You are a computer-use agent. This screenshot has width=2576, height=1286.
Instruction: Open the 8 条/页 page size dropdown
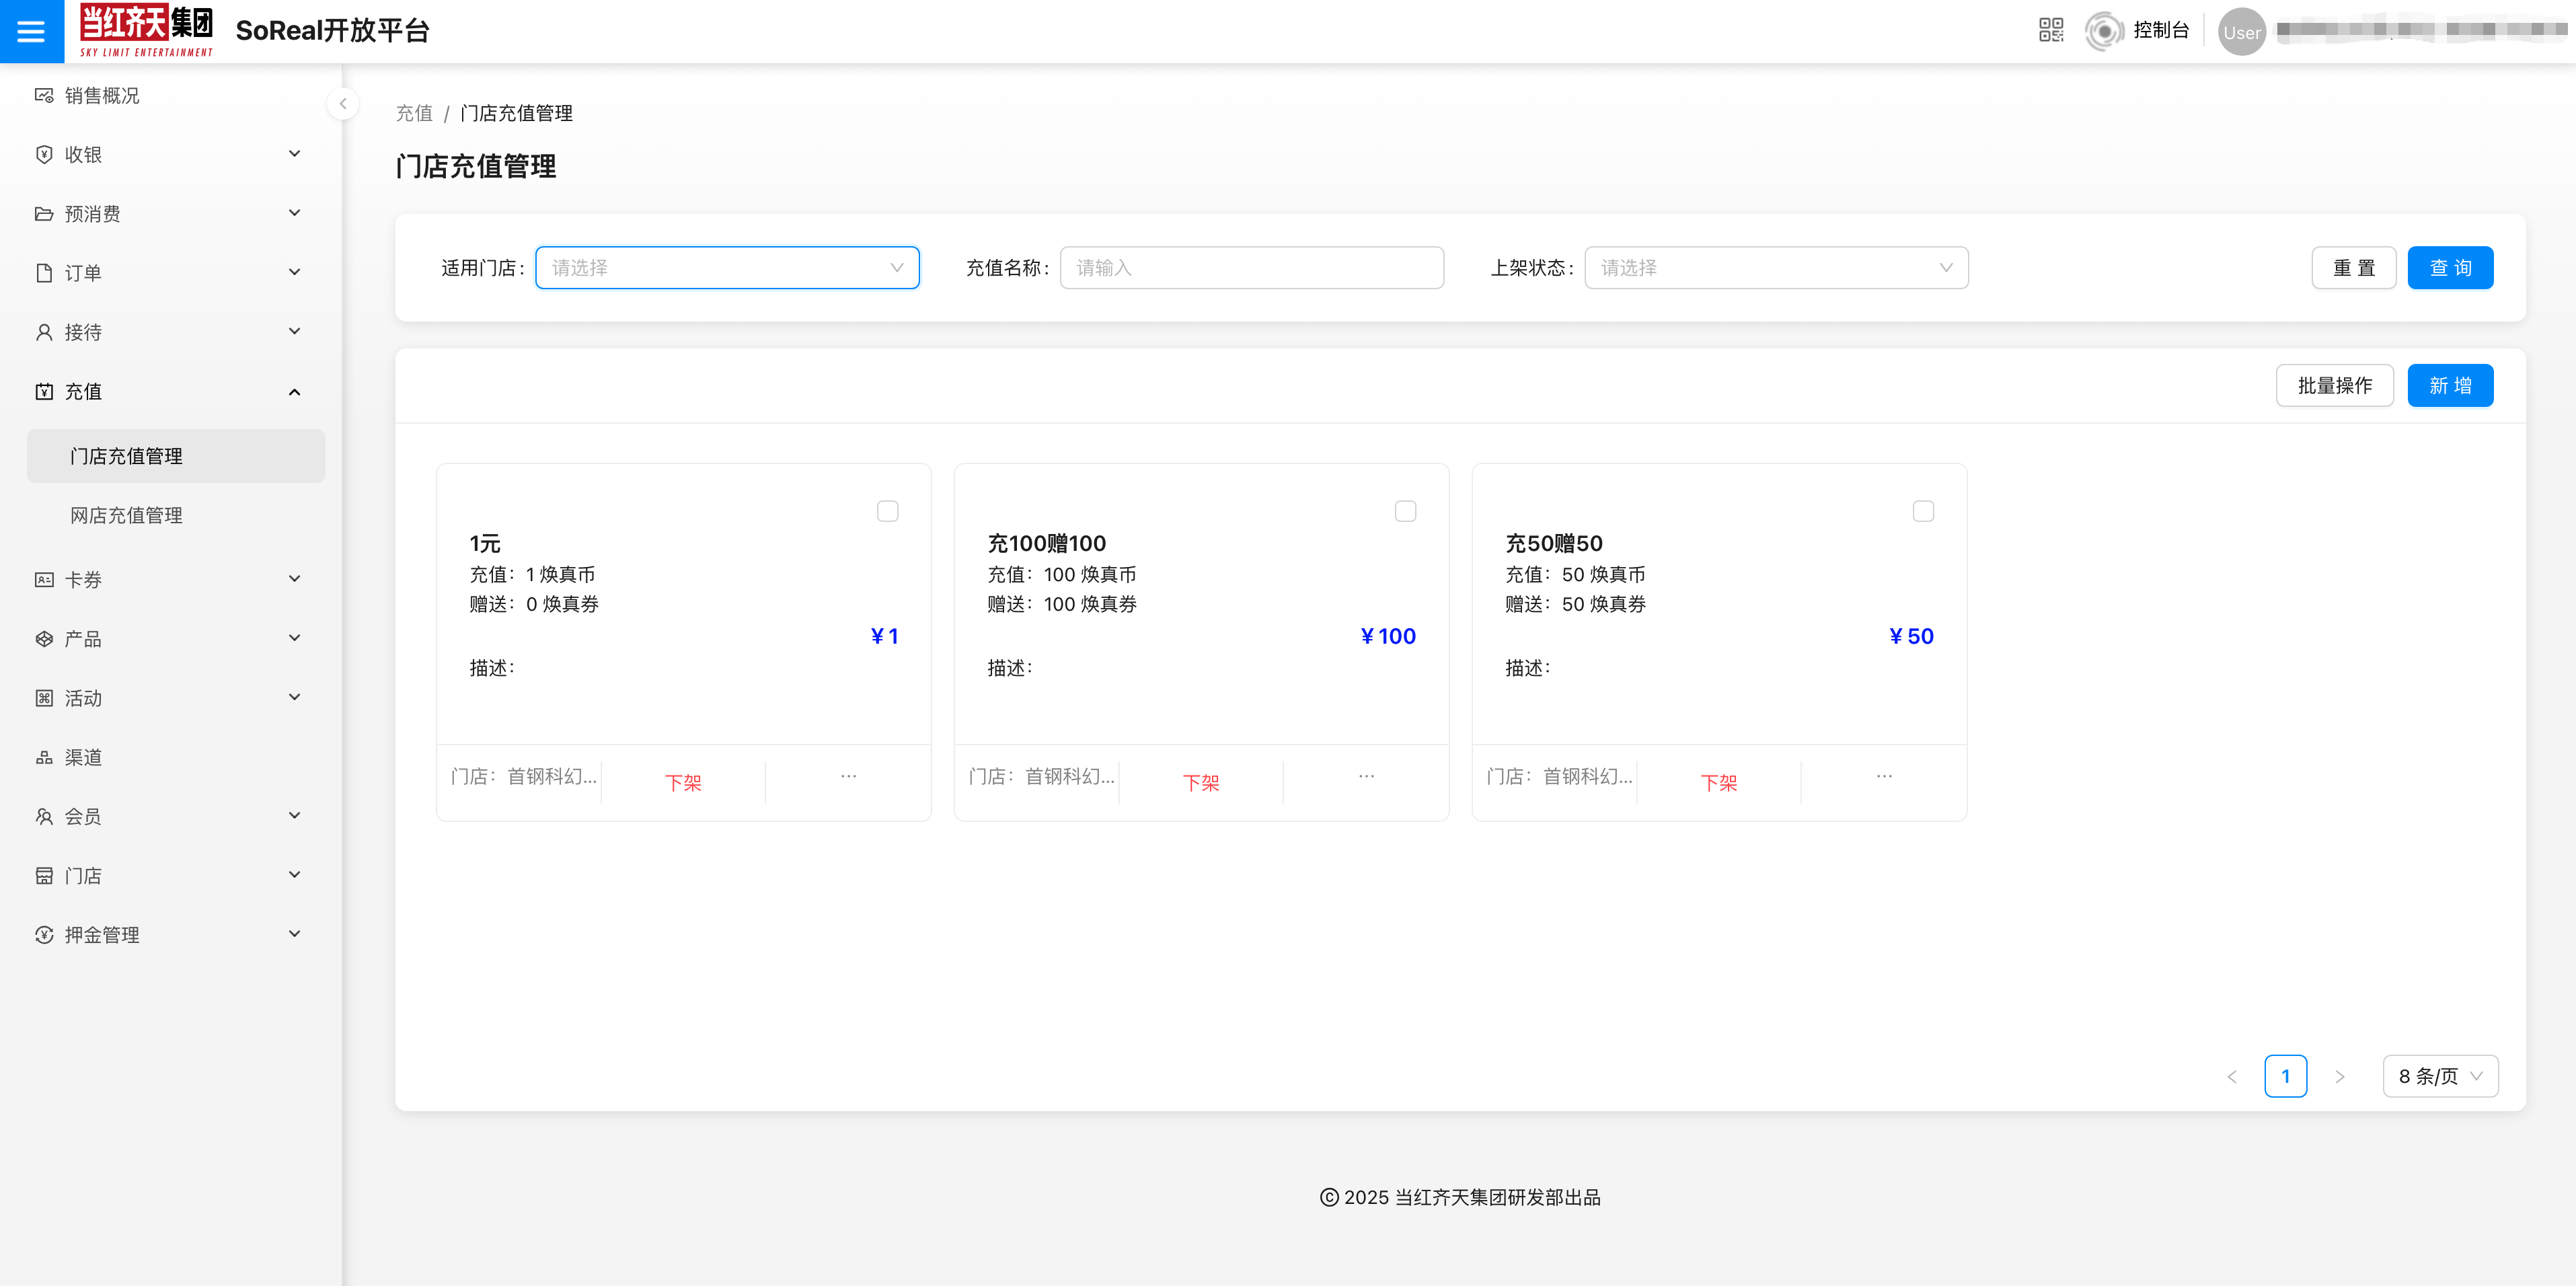2440,1077
